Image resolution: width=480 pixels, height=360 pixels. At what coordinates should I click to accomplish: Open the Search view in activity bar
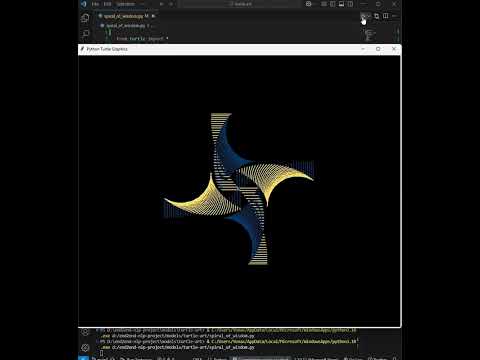click(85, 34)
